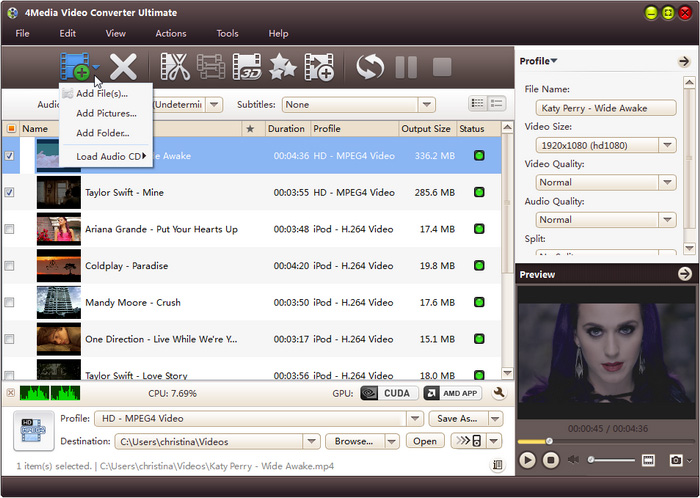Open the Audio track dropdown
This screenshot has width=700, height=498.
[x=214, y=104]
